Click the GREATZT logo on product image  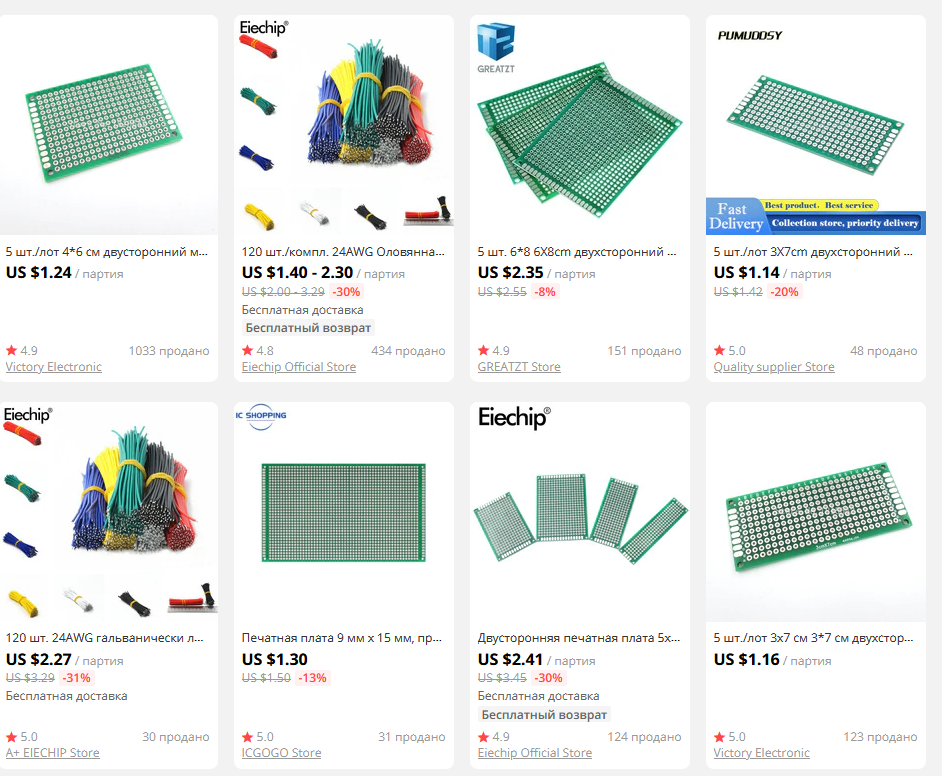[496, 48]
